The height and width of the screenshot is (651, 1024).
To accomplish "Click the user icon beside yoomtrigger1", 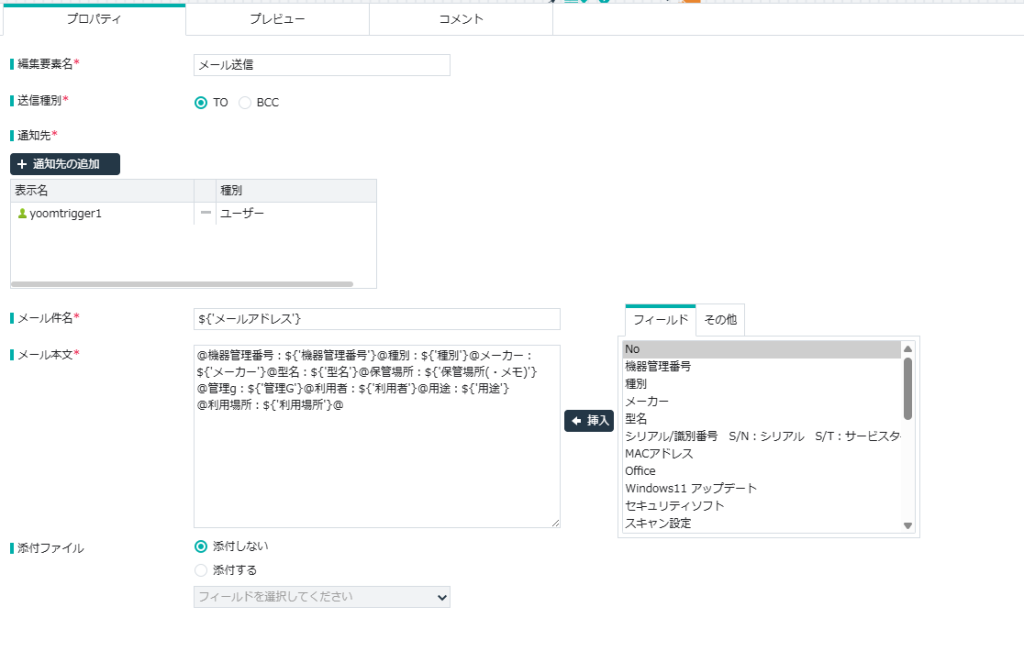I will coord(22,214).
